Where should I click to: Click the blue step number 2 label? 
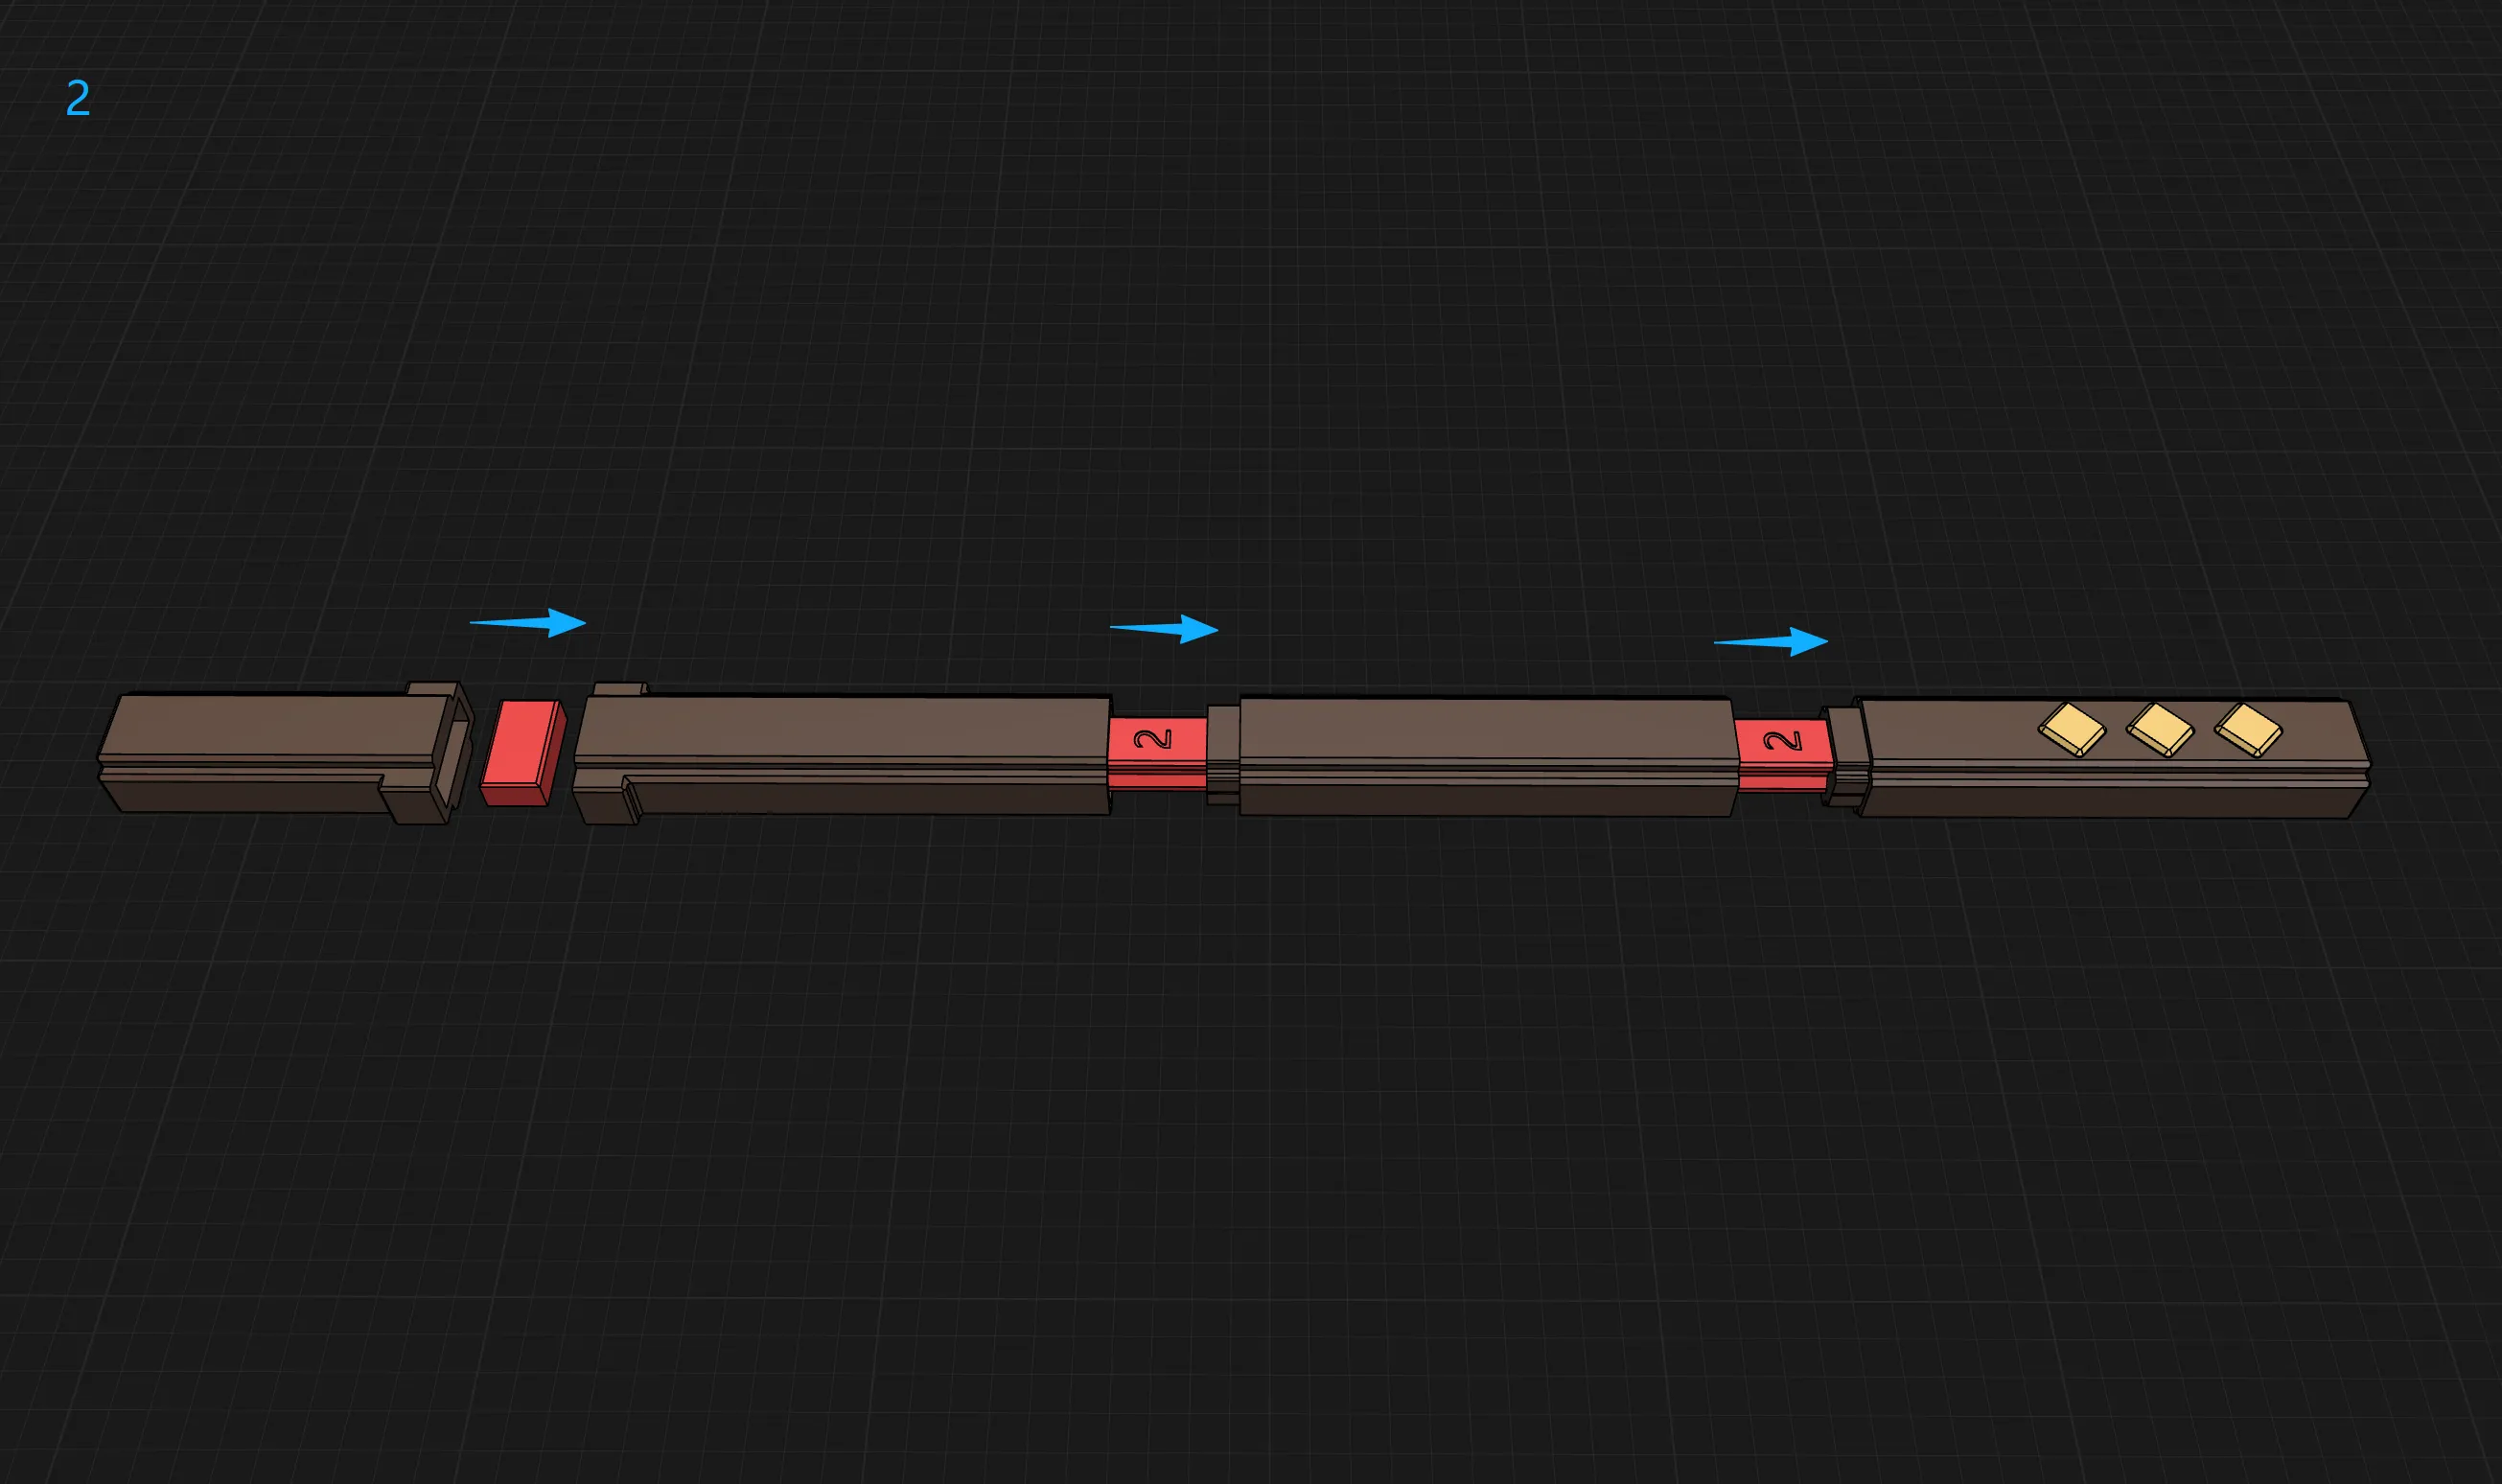point(78,99)
